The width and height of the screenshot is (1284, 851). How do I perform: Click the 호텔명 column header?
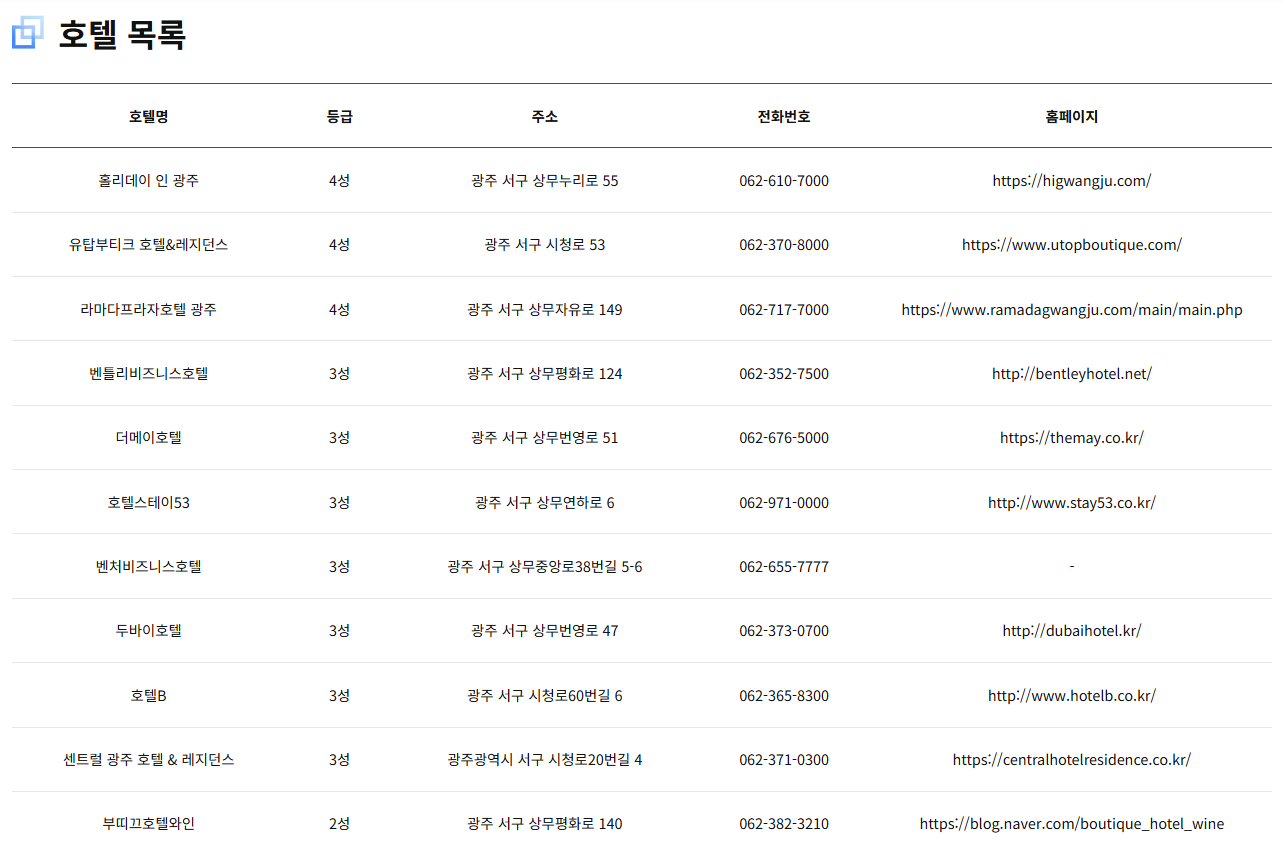coord(148,117)
